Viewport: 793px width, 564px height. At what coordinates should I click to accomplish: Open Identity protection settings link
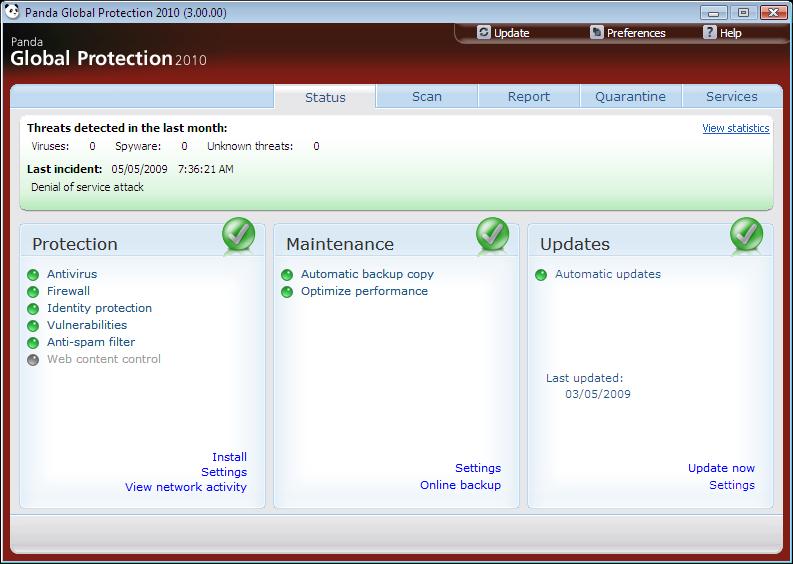click(99, 308)
